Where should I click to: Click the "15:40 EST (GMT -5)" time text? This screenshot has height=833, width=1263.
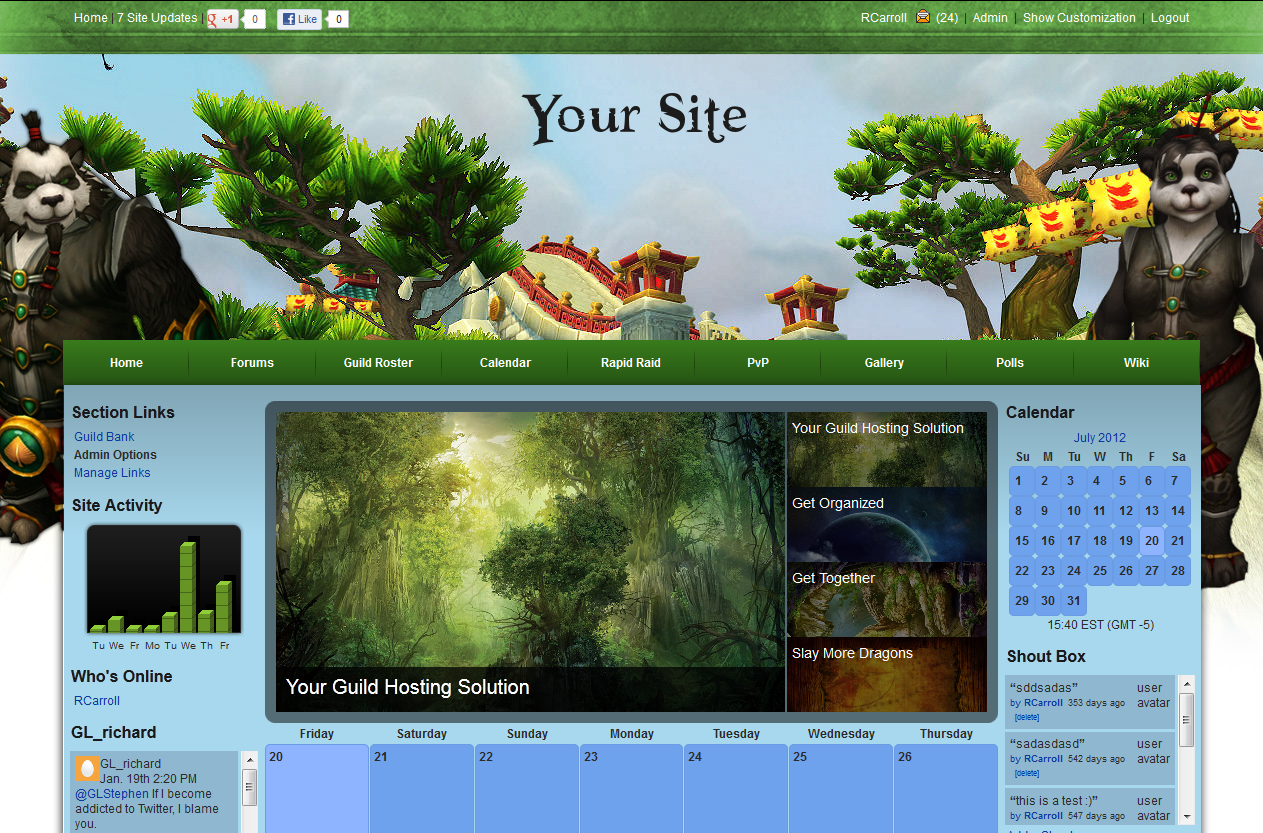(1101, 625)
